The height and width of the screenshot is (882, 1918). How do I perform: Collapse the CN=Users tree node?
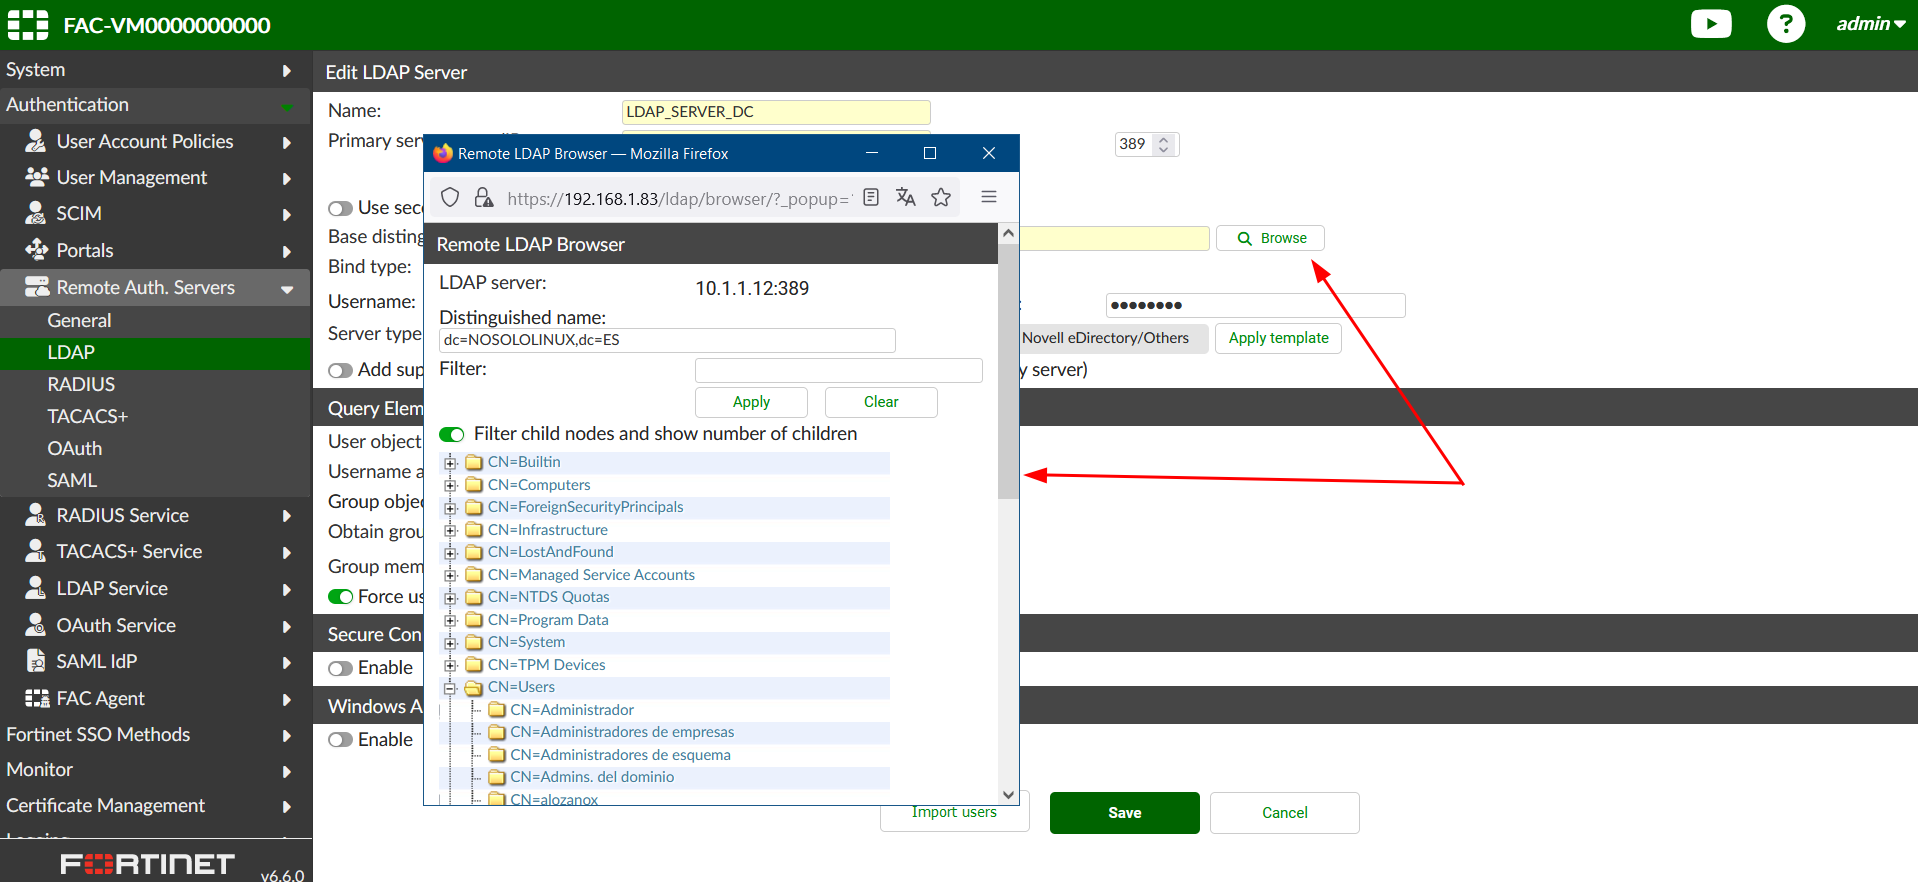[450, 688]
